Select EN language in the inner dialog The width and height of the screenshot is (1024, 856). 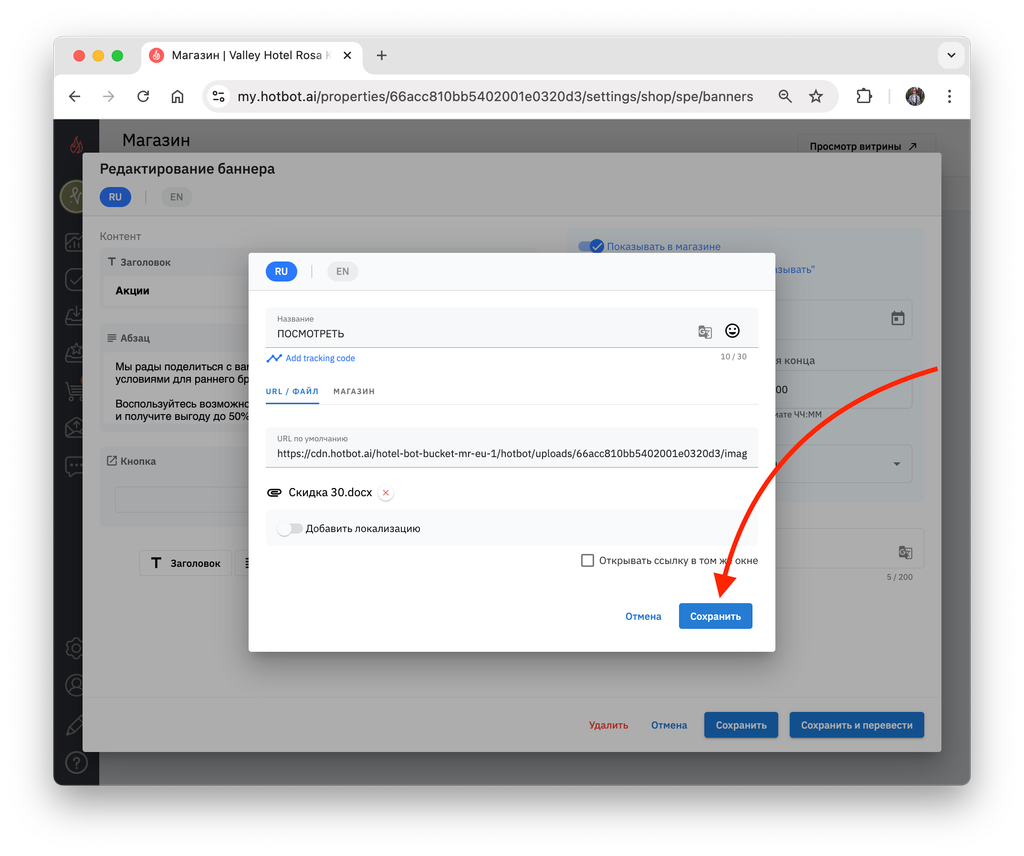point(342,272)
